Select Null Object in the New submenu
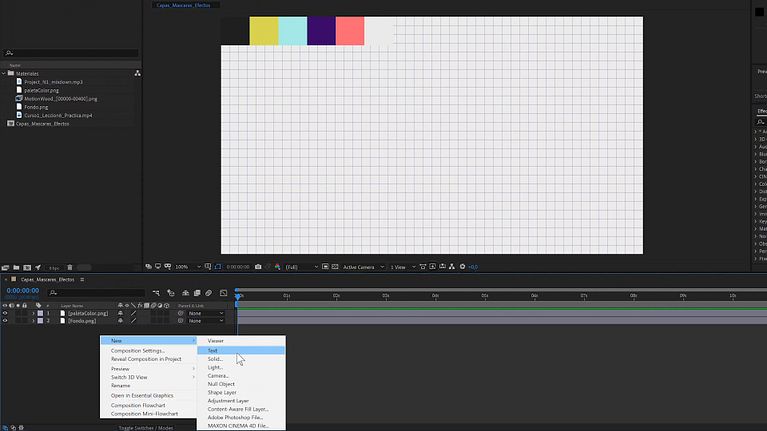The width and height of the screenshot is (767, 431). 221,384
